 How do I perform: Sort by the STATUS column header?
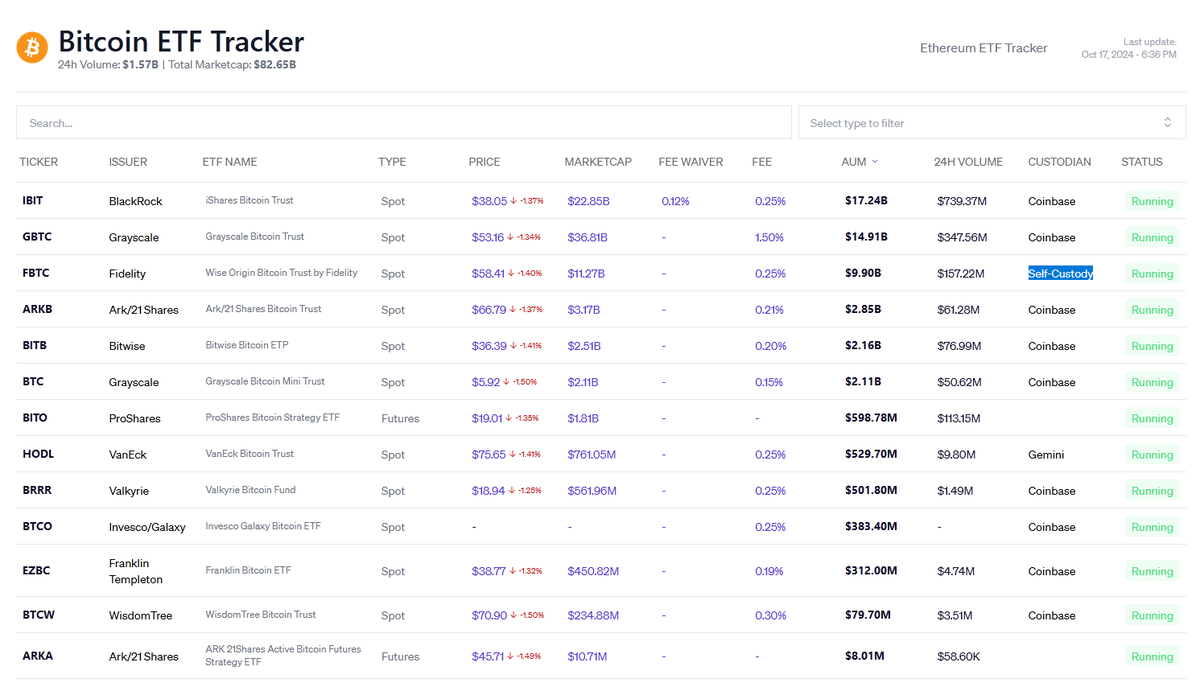pos(1142,162)
